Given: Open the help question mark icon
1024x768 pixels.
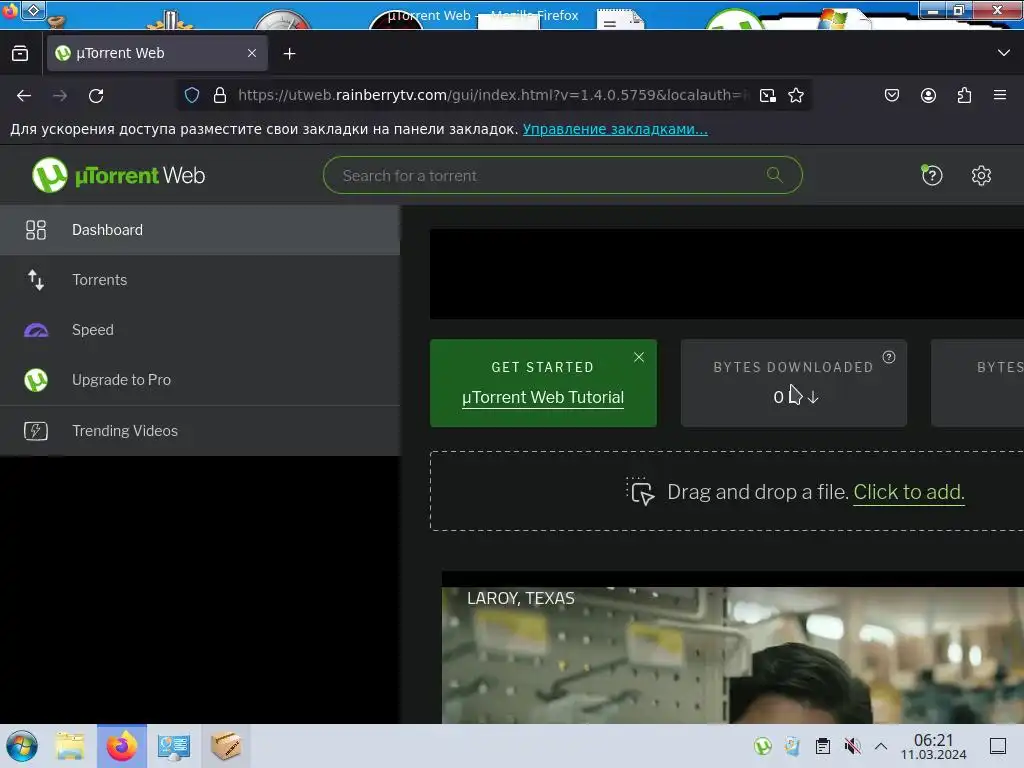Looking at the screenshot, I should (932, 175).
